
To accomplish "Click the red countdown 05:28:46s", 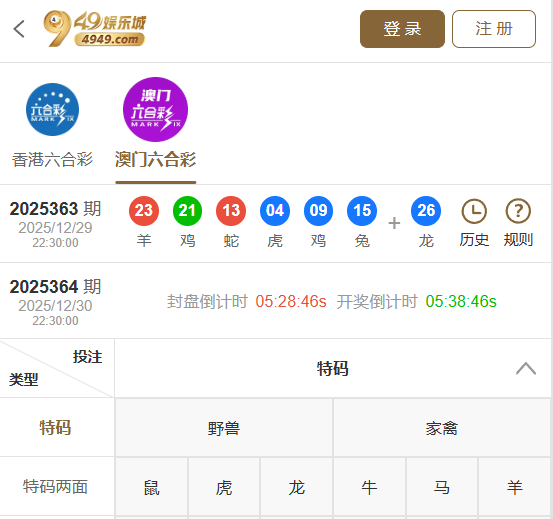I will coord(291,302).
